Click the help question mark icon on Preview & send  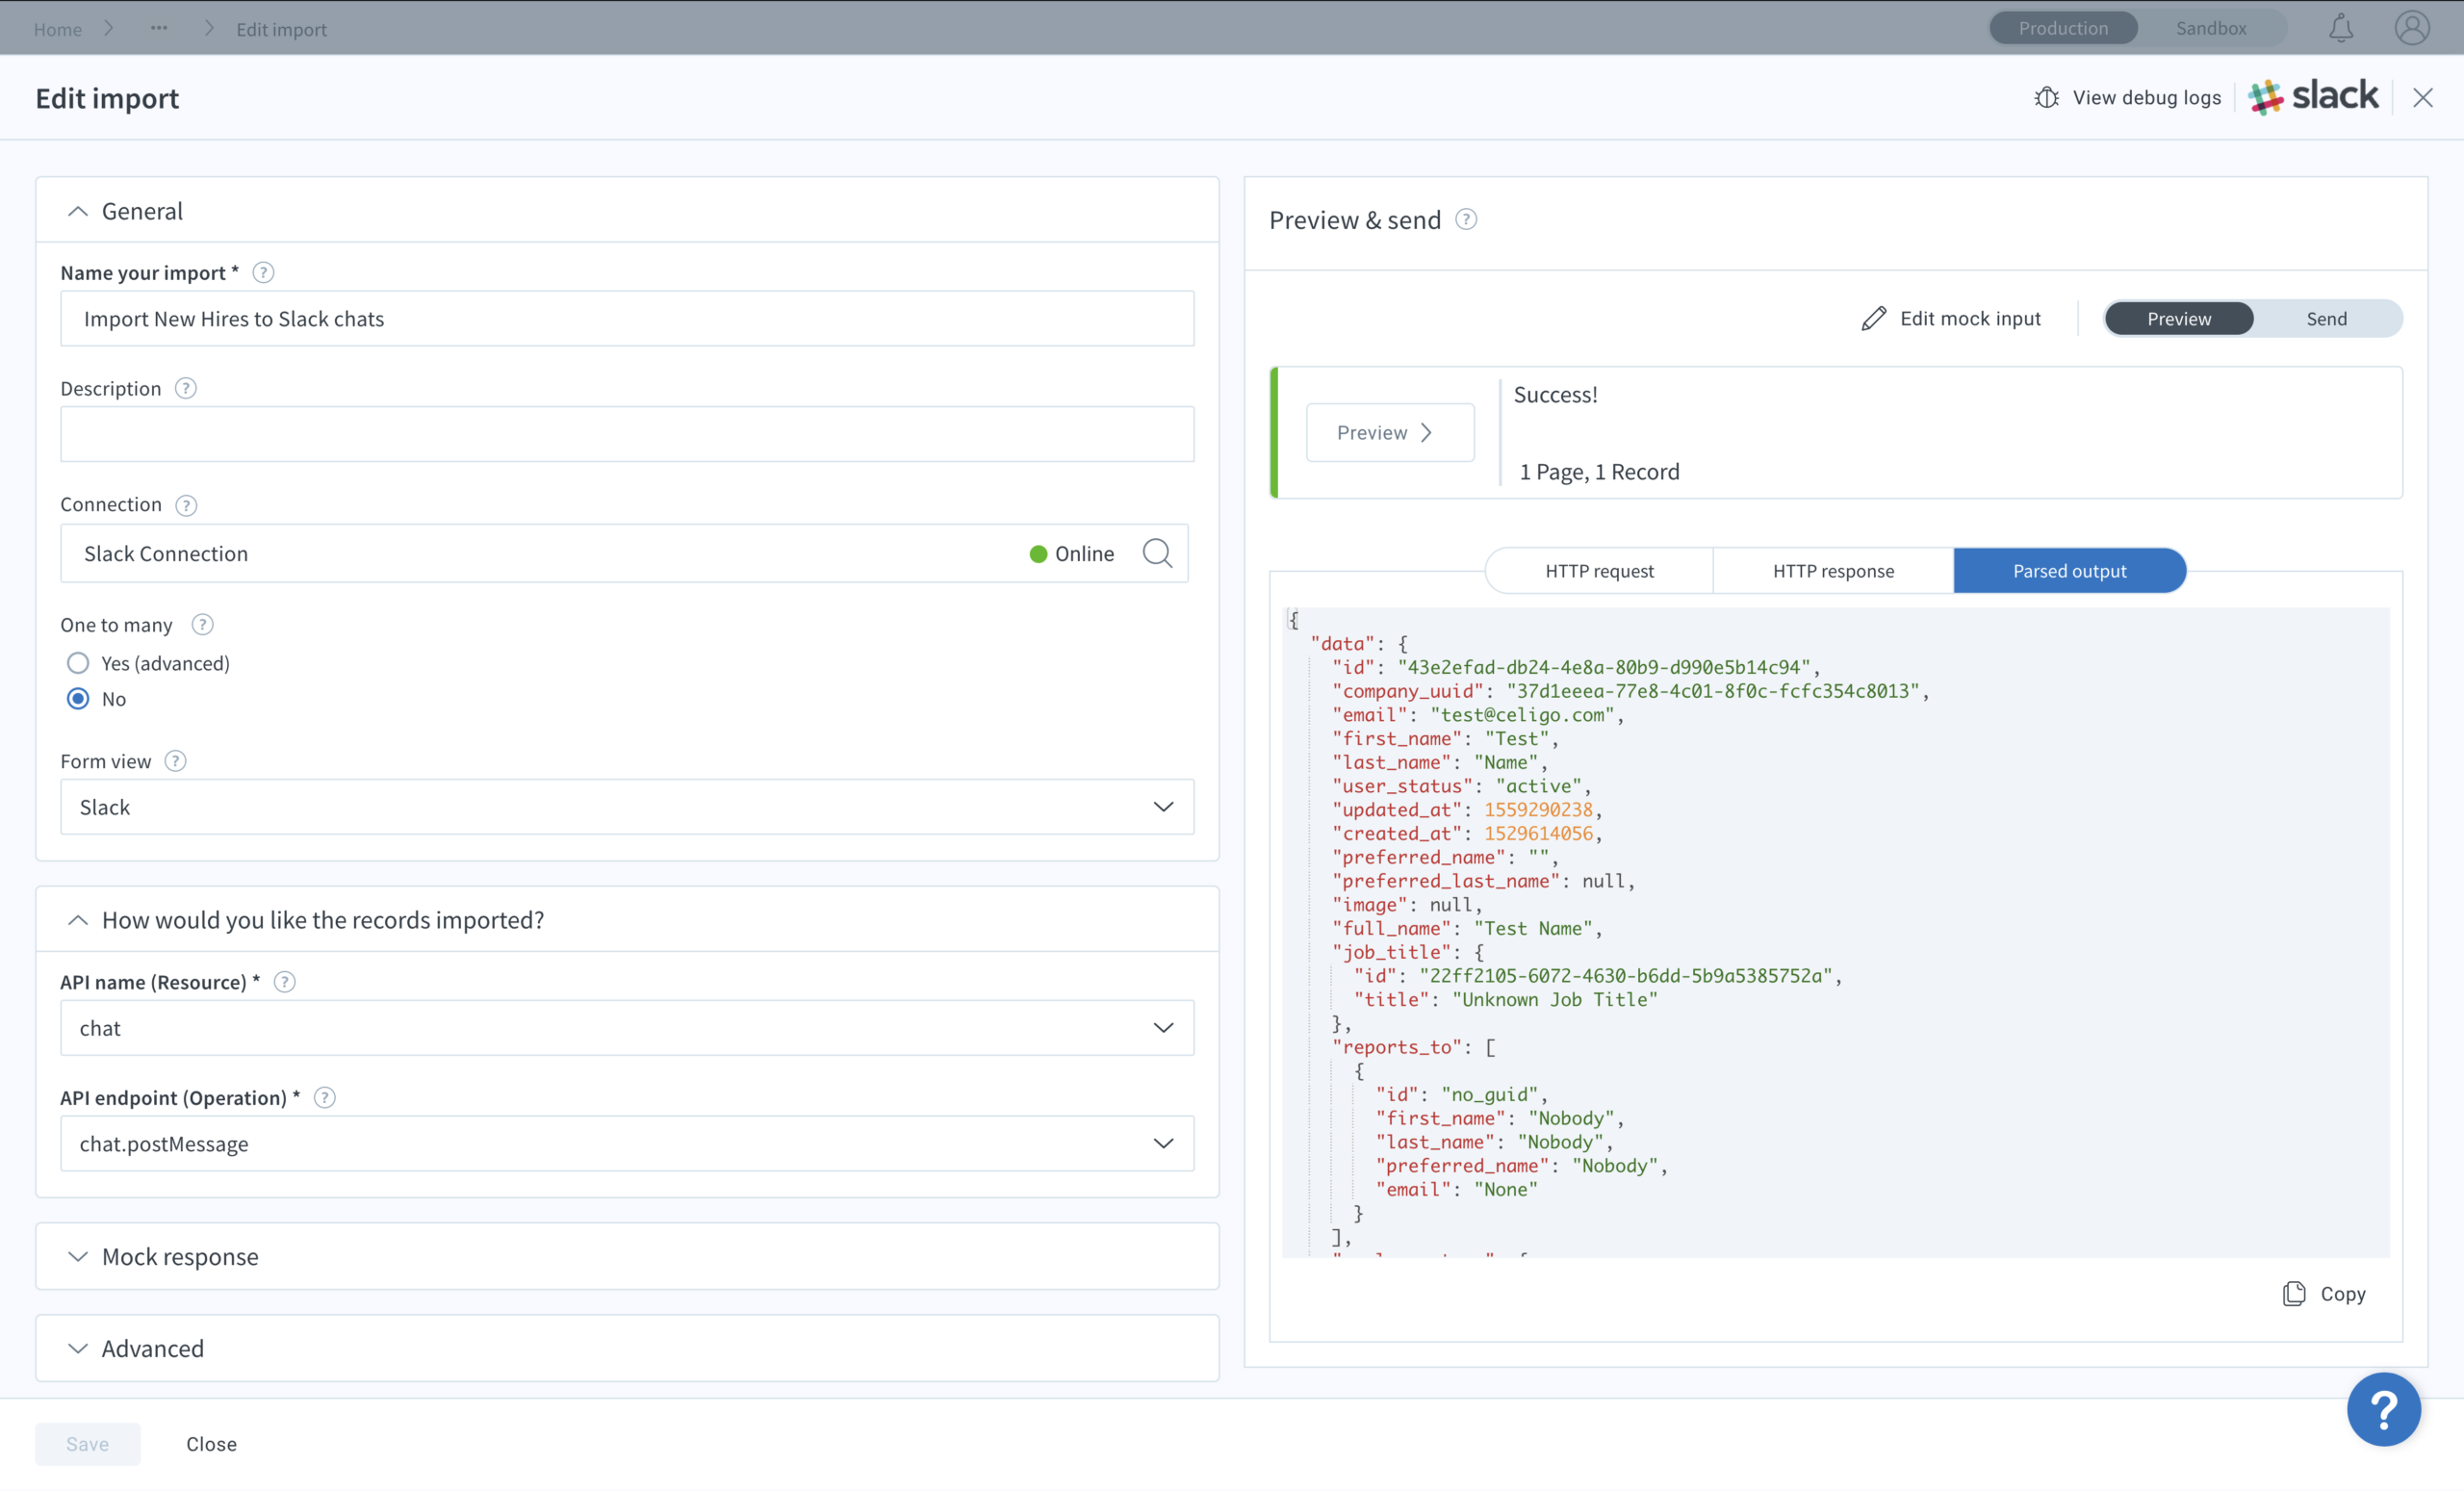click(x=1466, y=219)
